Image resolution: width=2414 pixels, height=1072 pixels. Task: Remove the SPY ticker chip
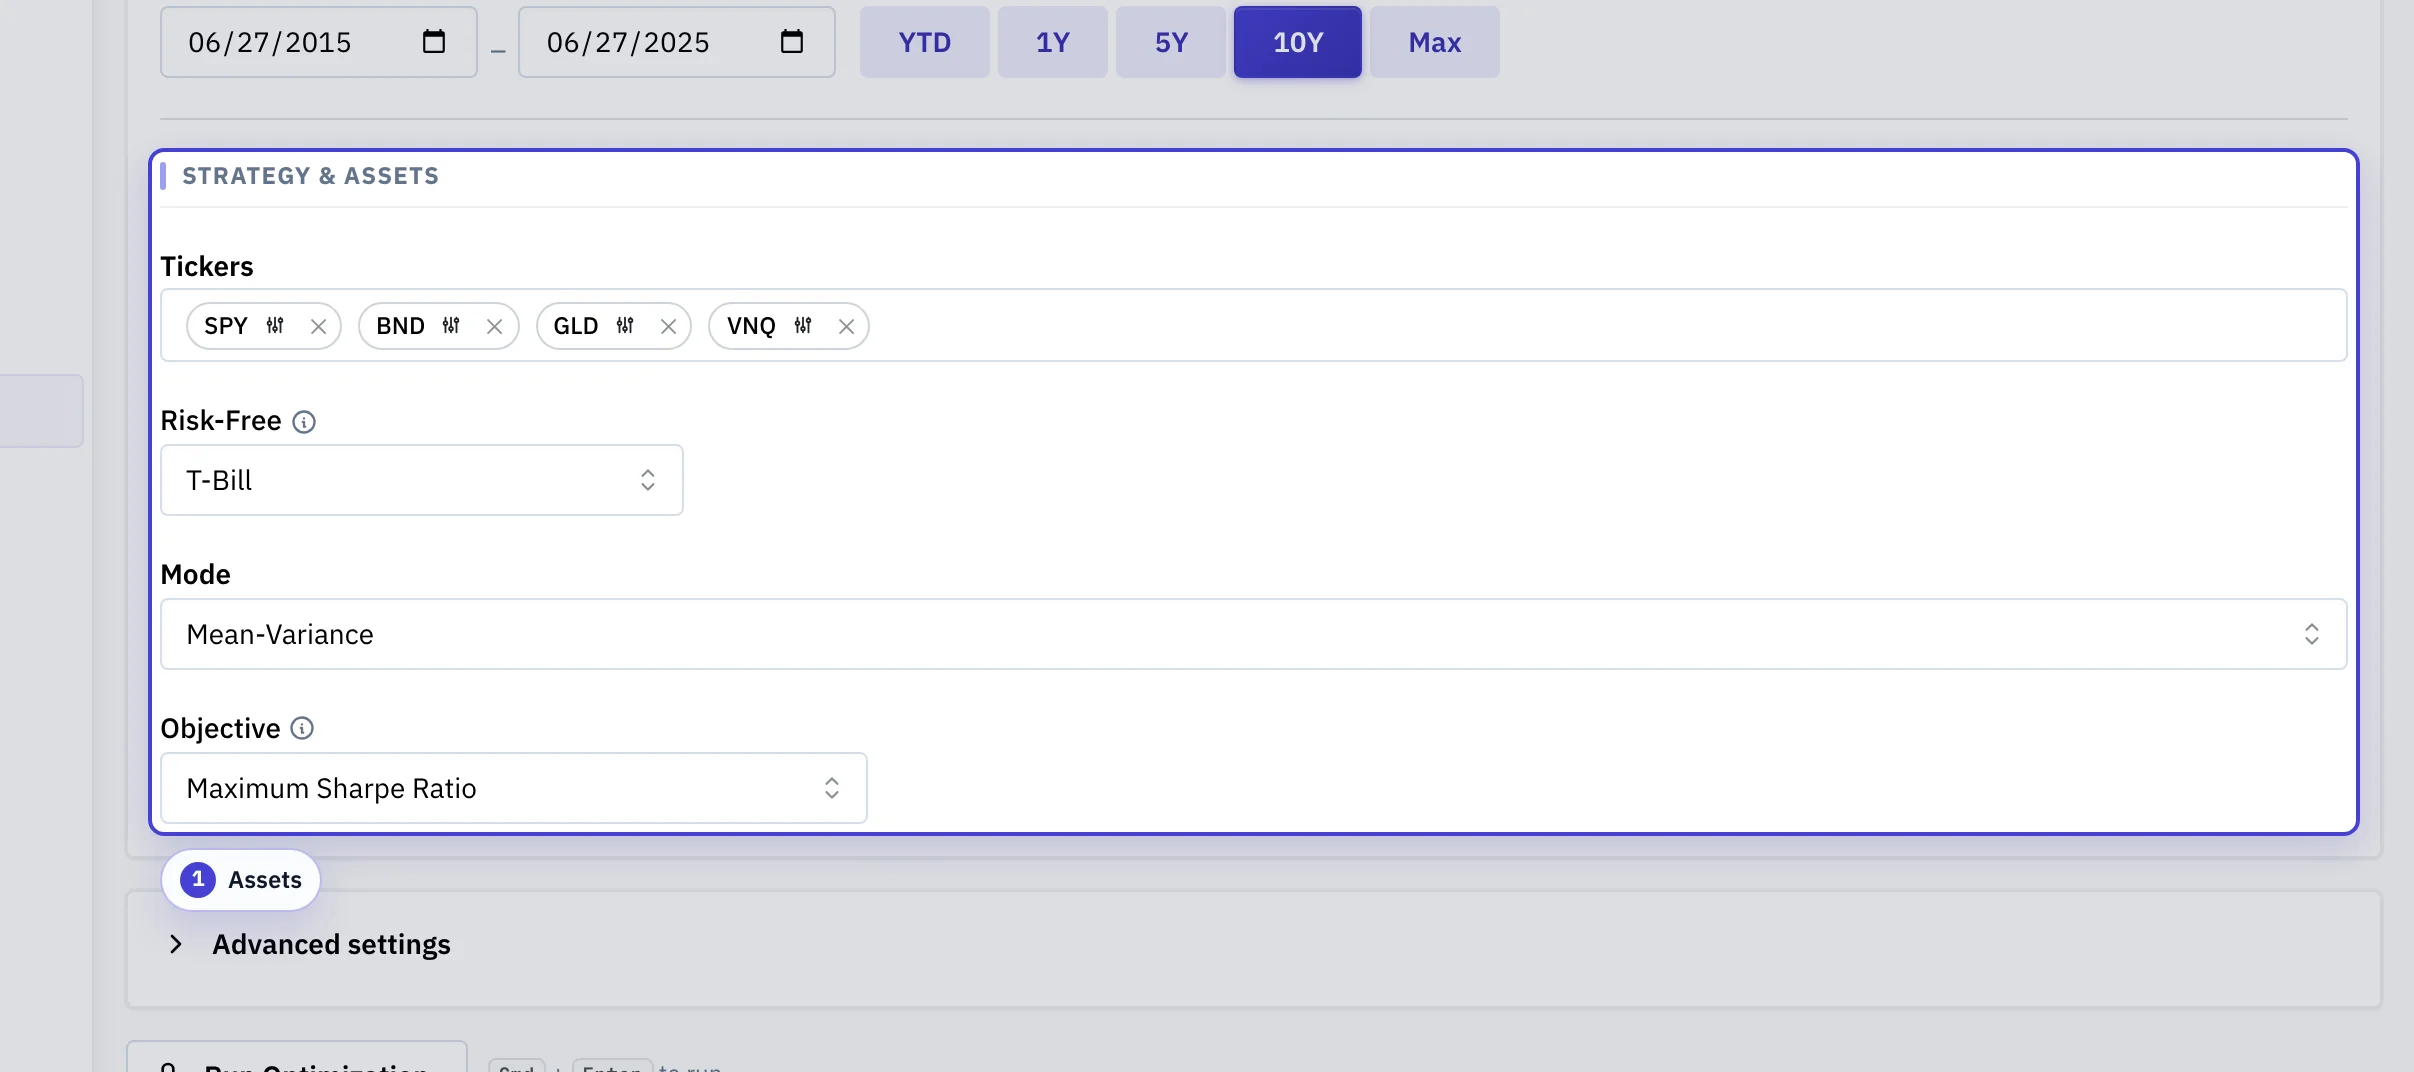318,326
